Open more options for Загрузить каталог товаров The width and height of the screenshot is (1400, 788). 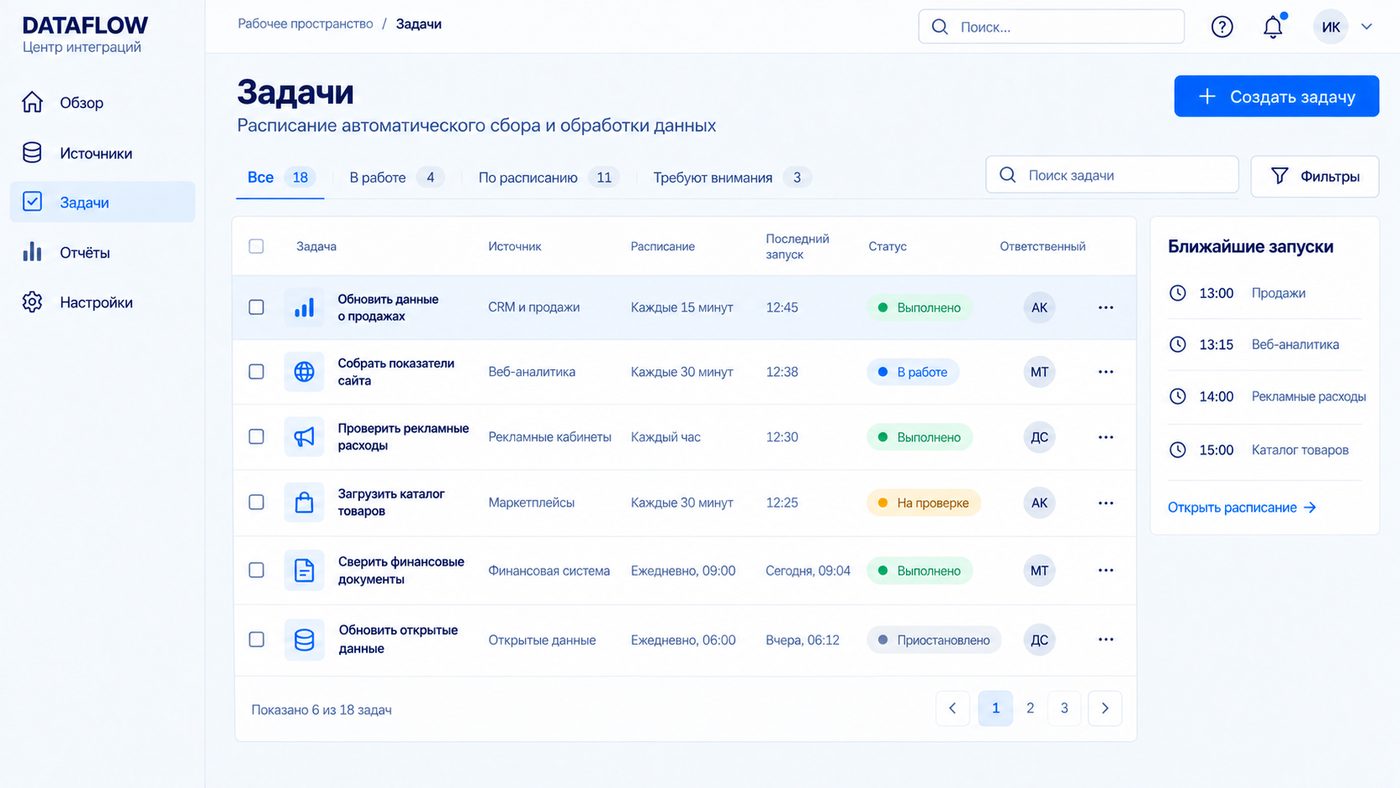(1106, 502)
